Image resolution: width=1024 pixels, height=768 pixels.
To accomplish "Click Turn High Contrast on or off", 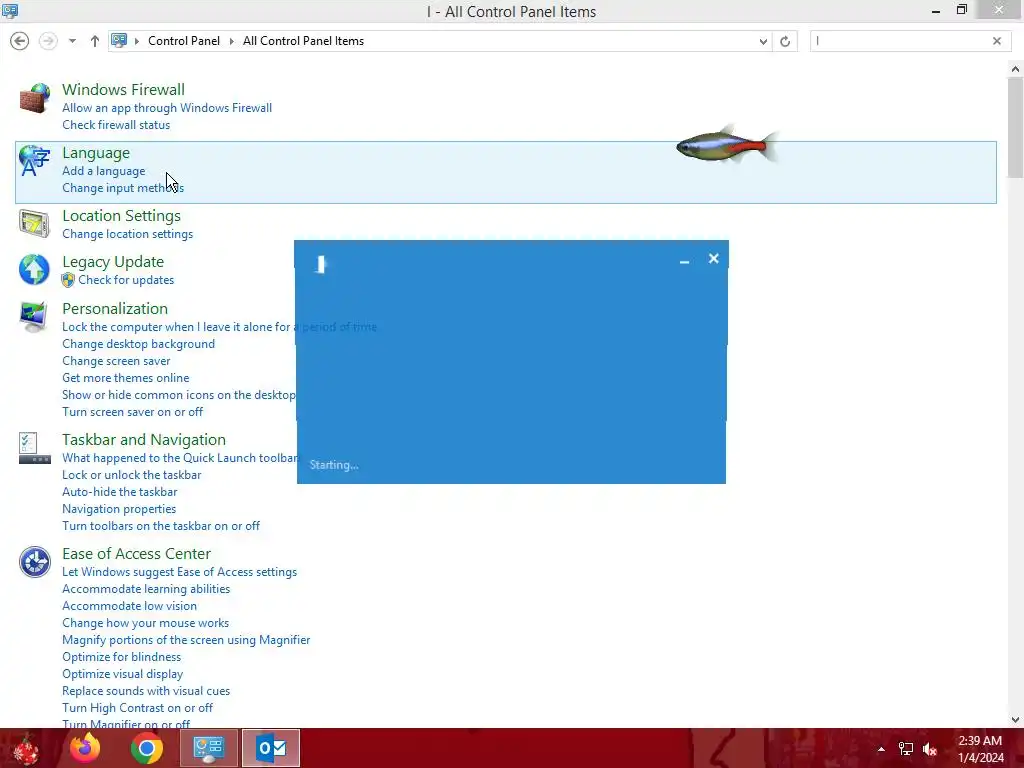I will tap(137, 707).
